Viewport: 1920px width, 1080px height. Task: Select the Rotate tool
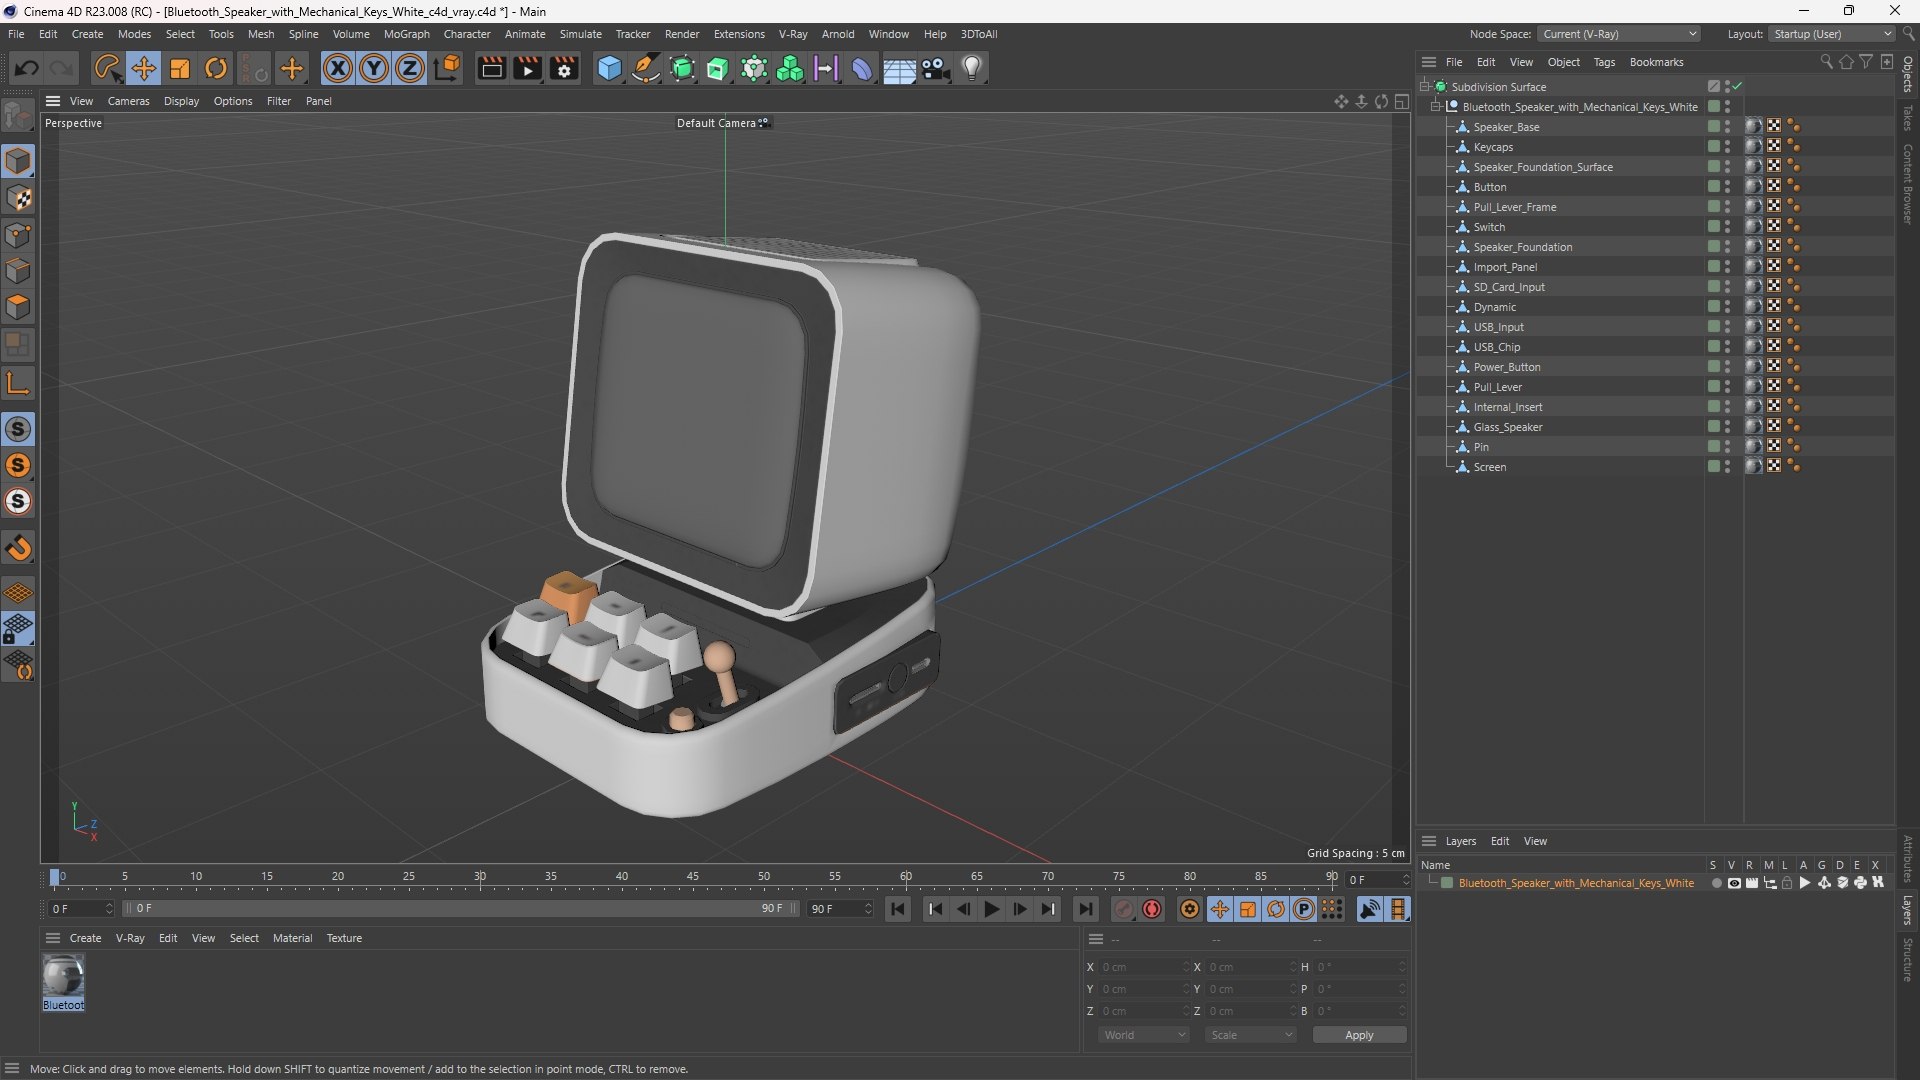[x=216, y=68]
